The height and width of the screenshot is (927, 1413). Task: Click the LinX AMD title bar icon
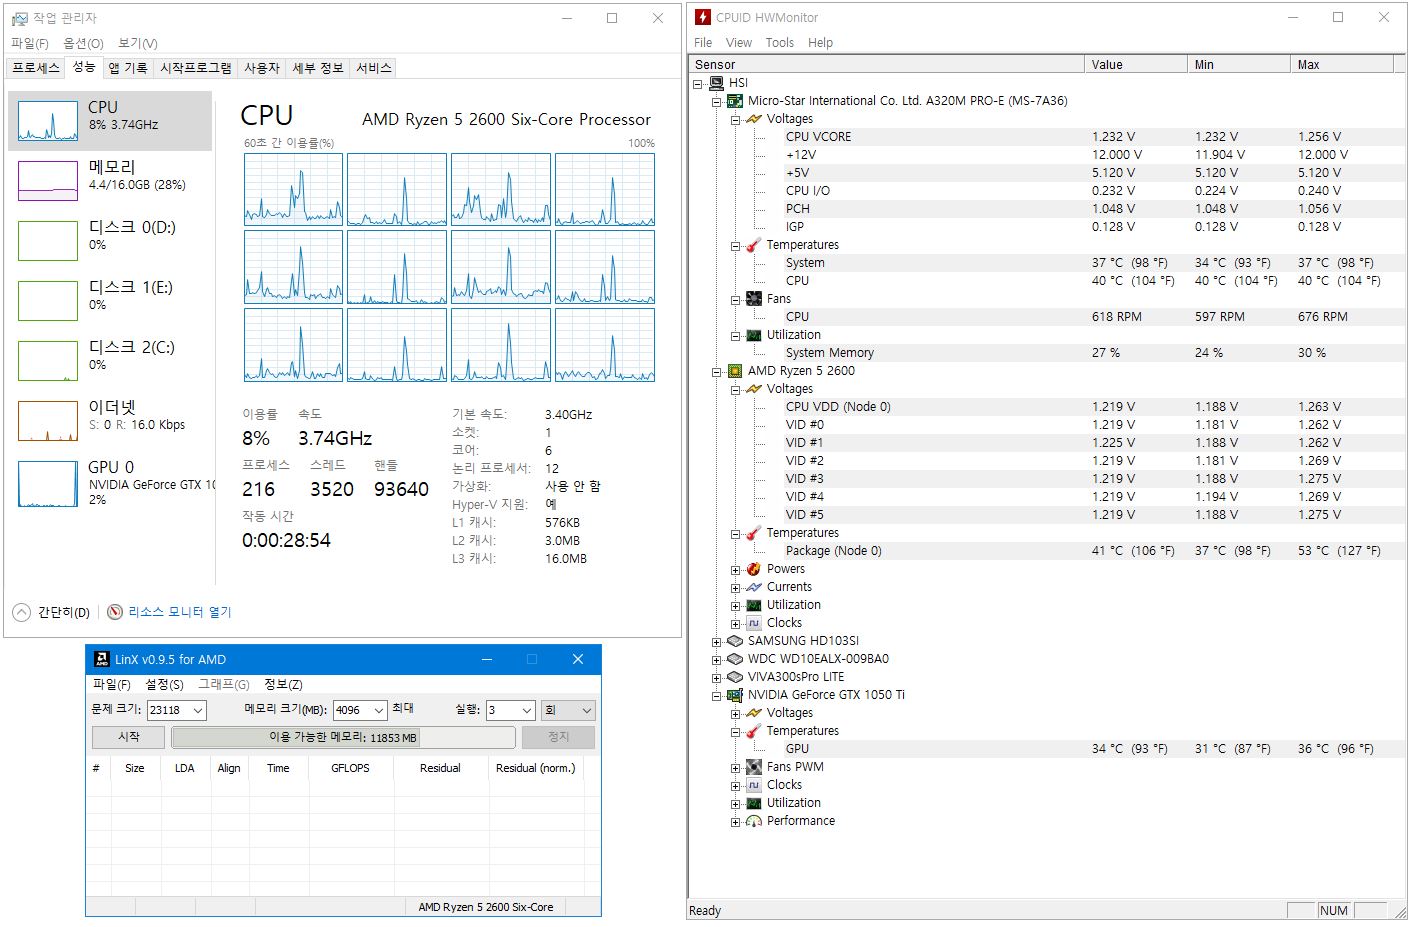click(x=102, y=659)
